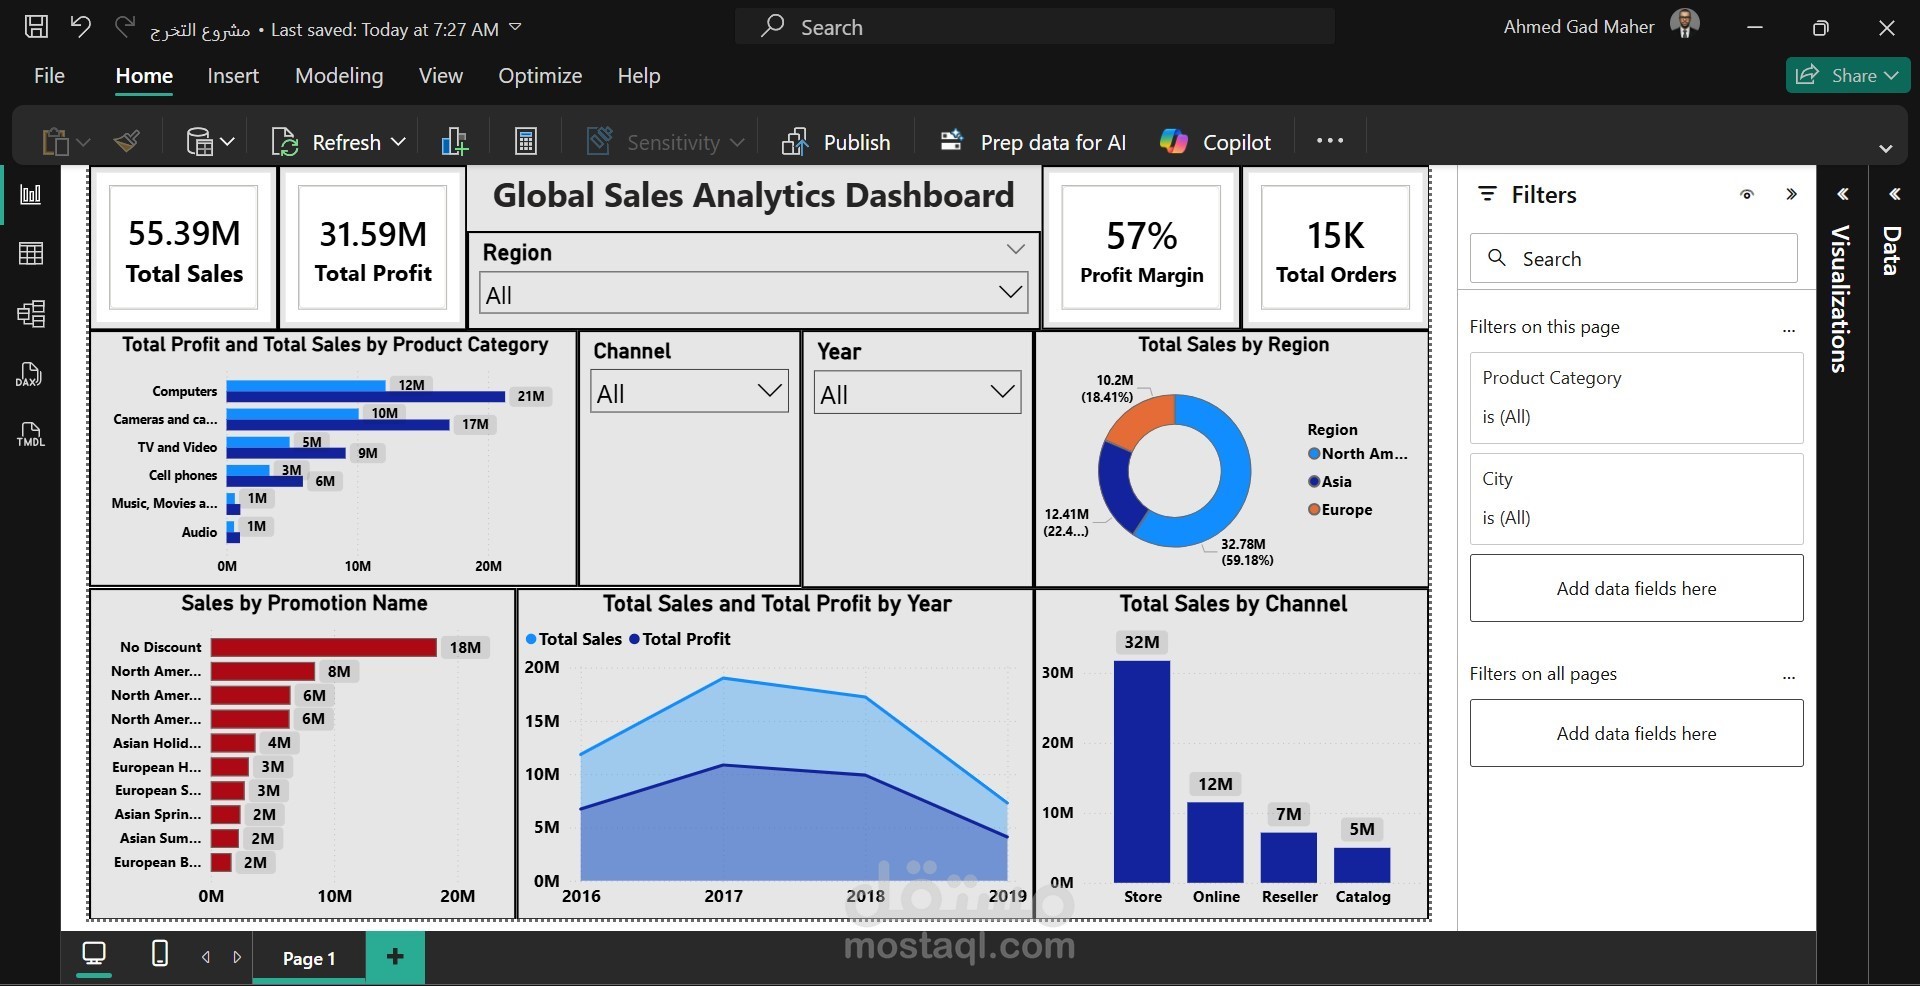Open Model view icon in the sidebar
1920x986 pixels.
pos(31,314)
